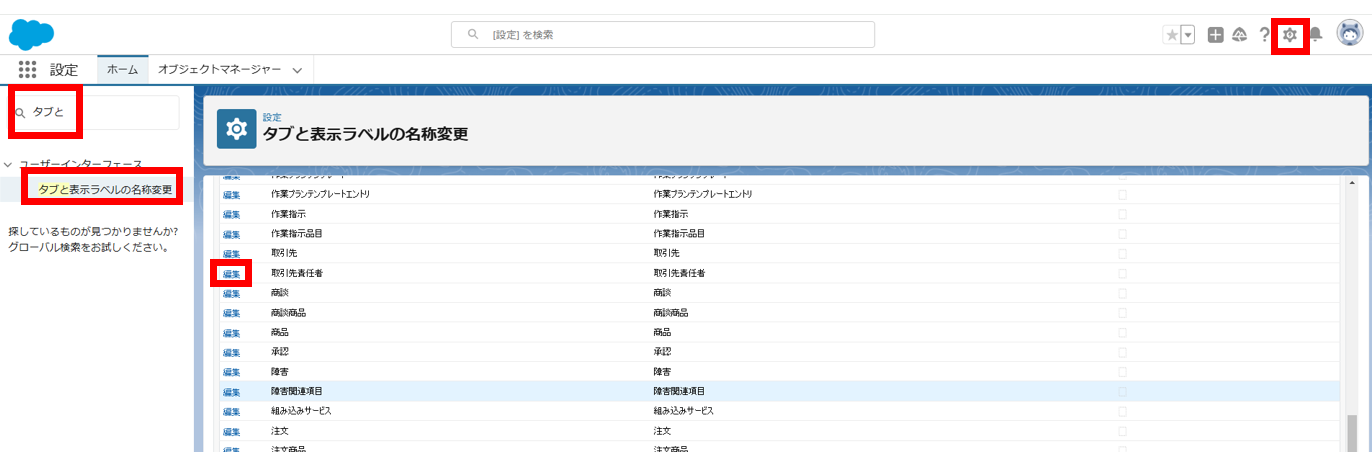Image resolution: width=1372 pixels, height=452 pixels.
Task: Open the global actions plus icon
Action: (1215, 35)
